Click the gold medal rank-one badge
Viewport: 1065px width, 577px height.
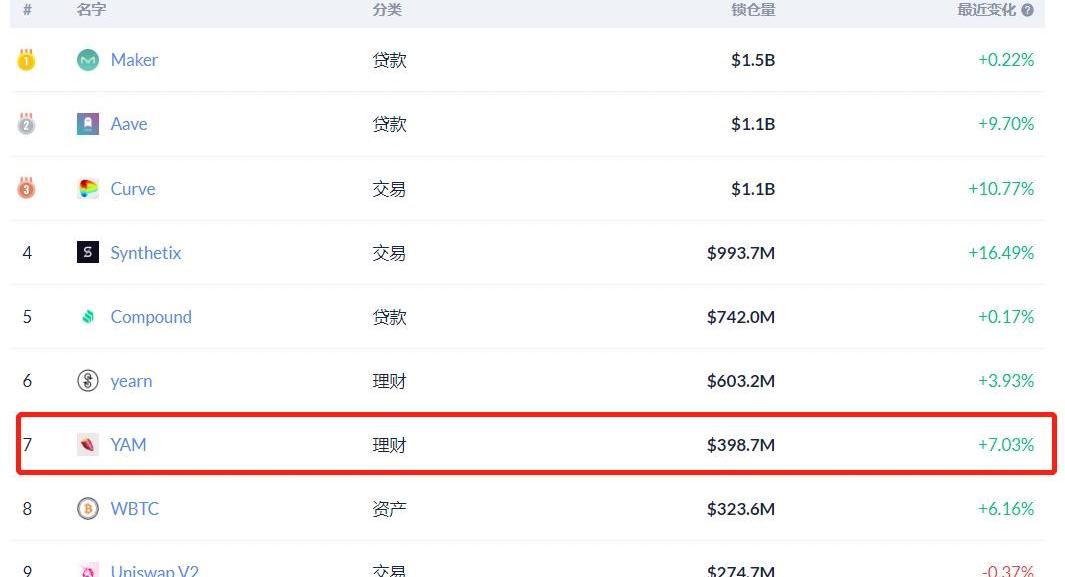[27, 60]
